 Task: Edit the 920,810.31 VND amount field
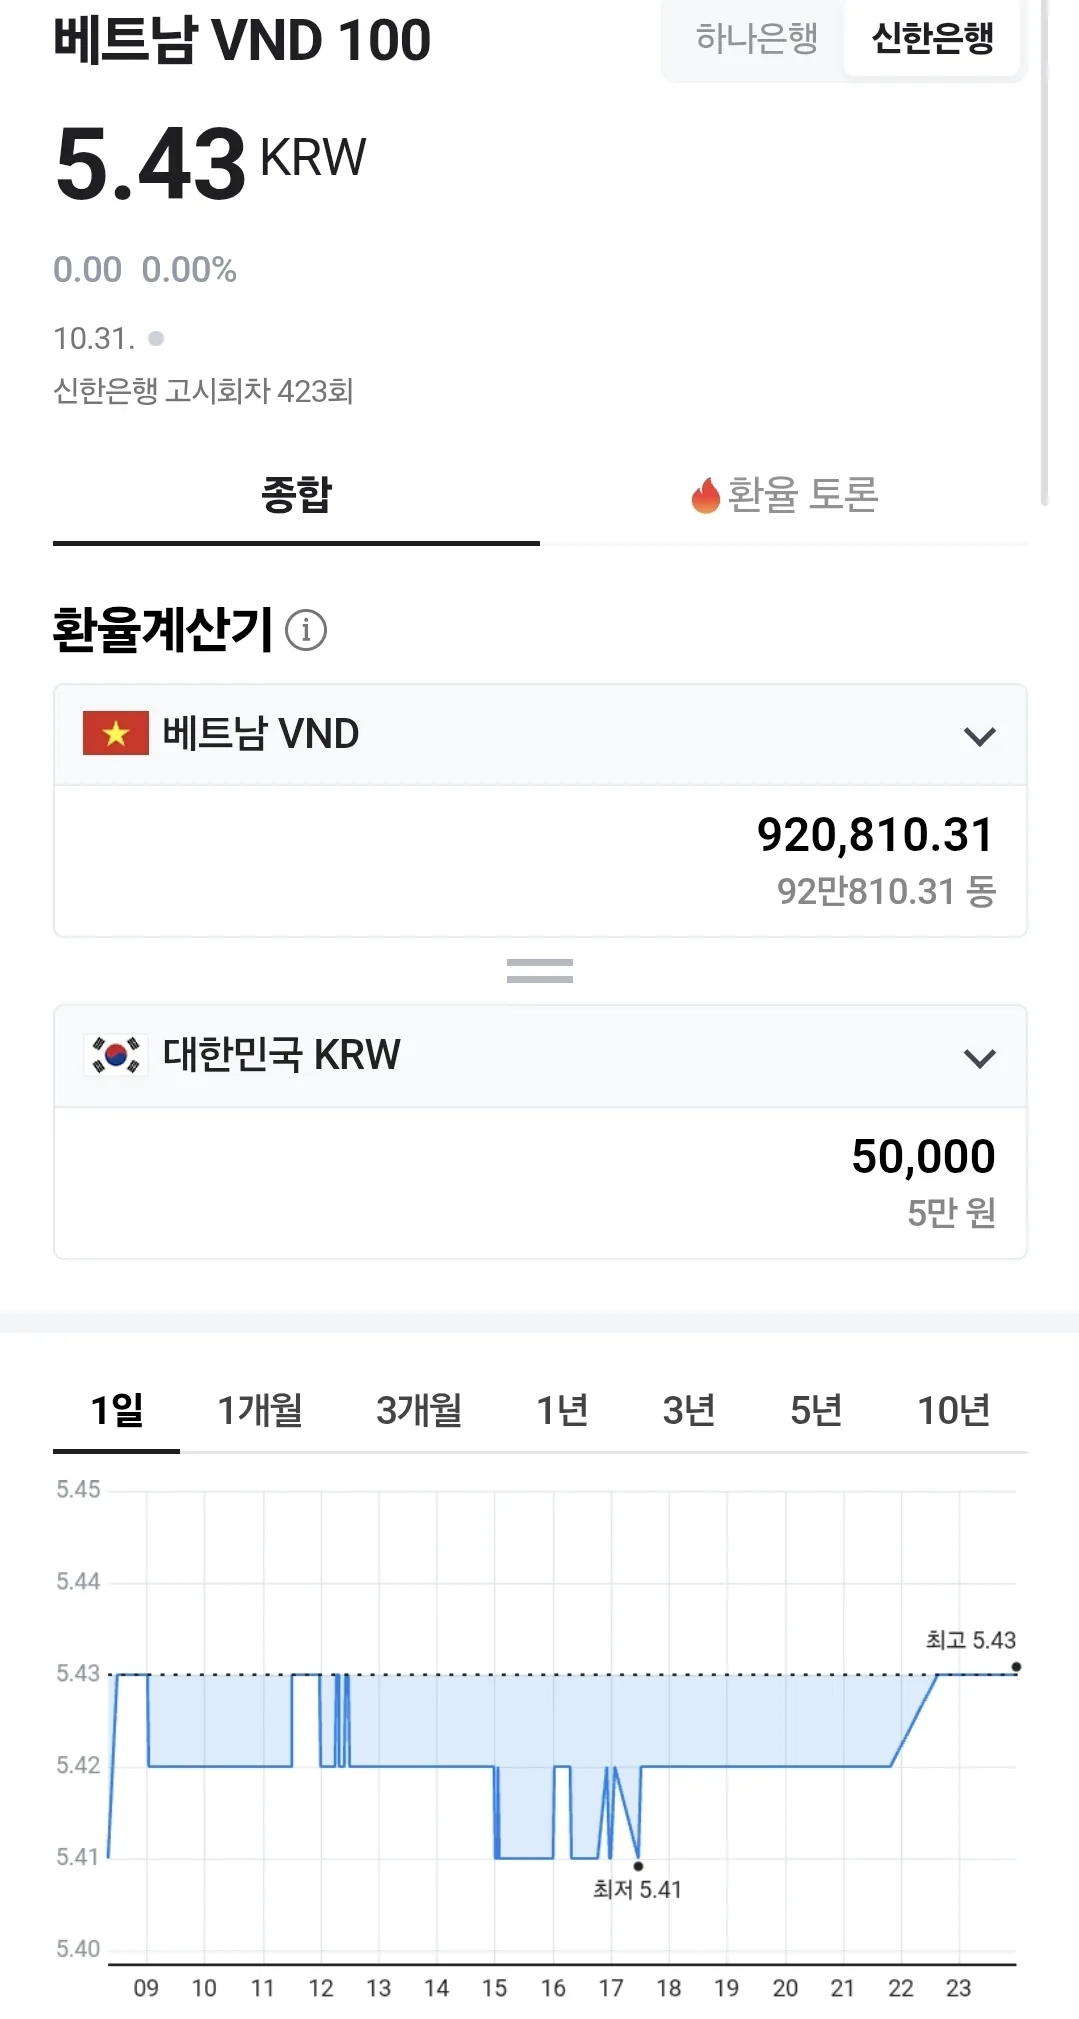coord(540,861)
